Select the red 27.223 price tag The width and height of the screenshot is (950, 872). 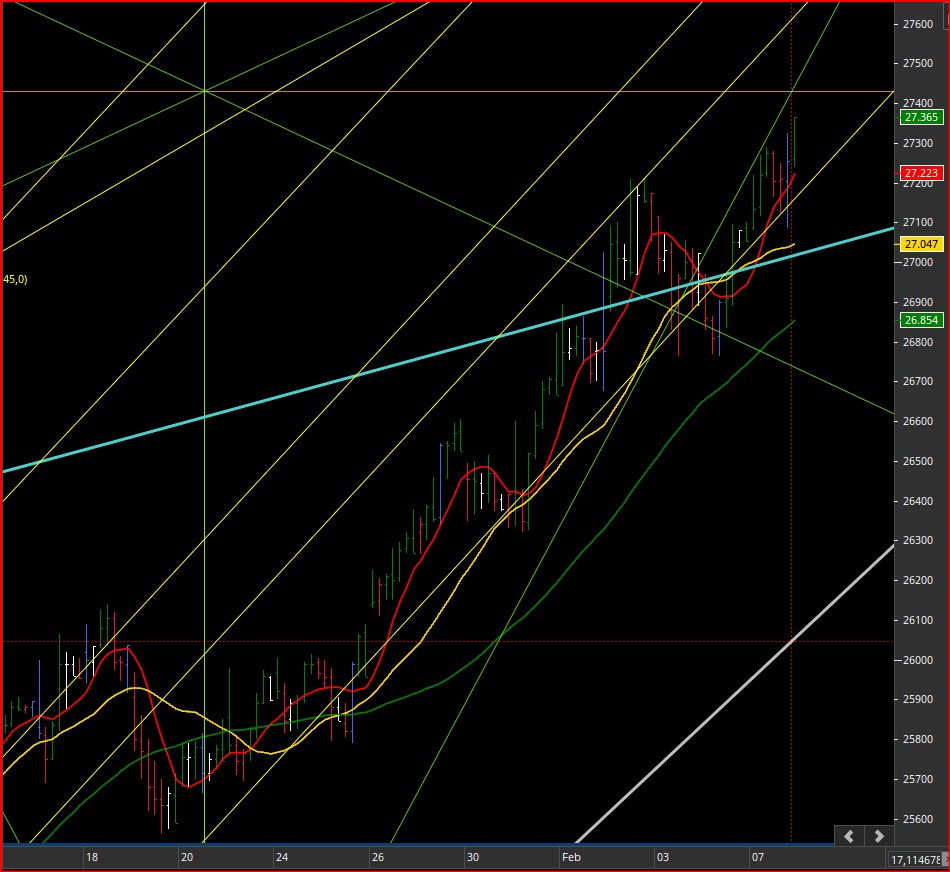click(921, 173)
